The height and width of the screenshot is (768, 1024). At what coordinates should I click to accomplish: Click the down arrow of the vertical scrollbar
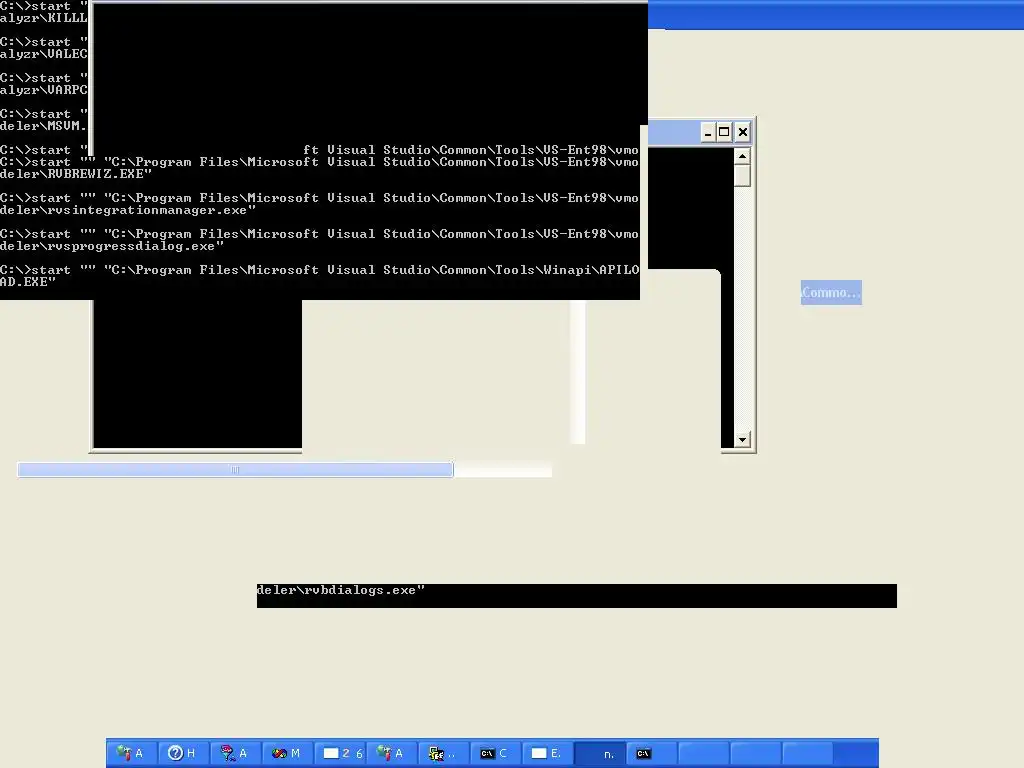click(x=742, y=440)
